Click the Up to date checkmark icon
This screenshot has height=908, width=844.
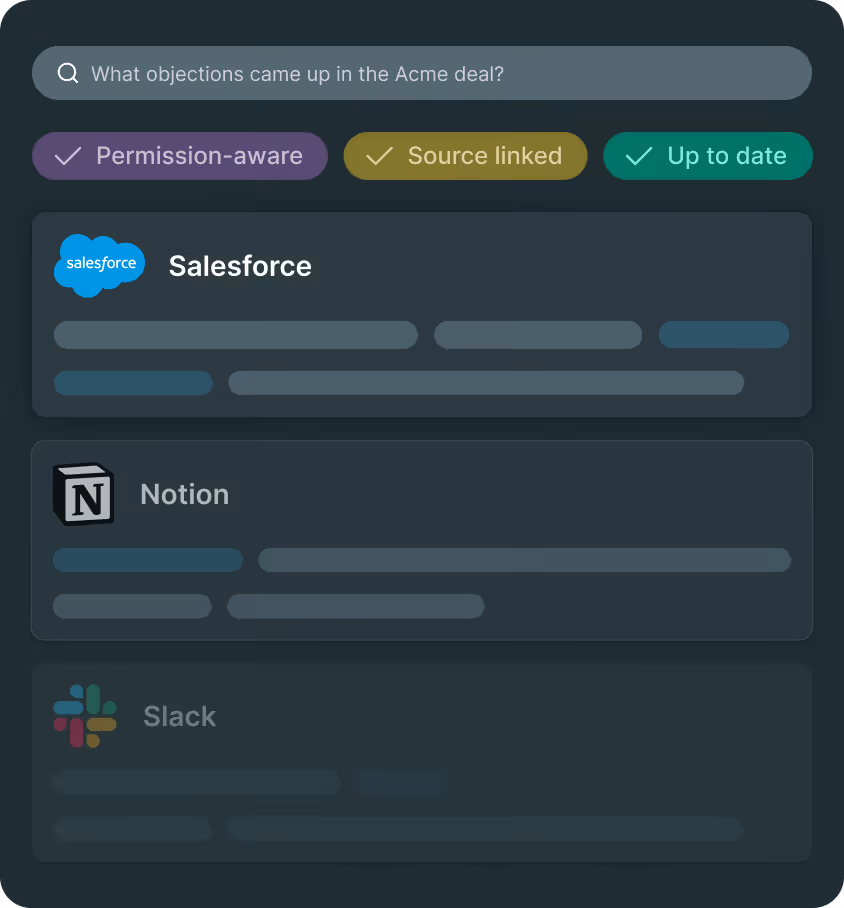point(639,156)
